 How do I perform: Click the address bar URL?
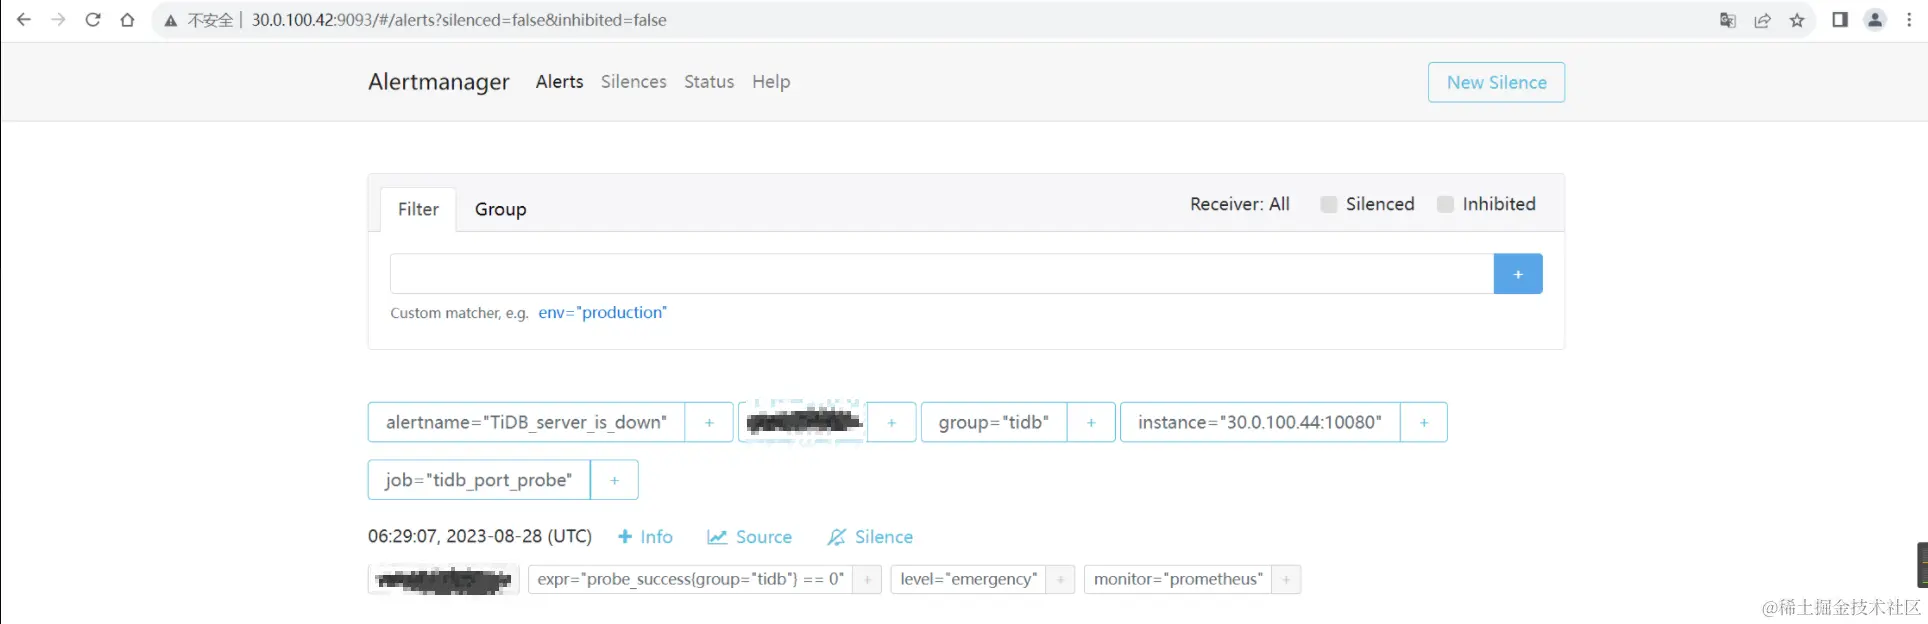[459, 20]
